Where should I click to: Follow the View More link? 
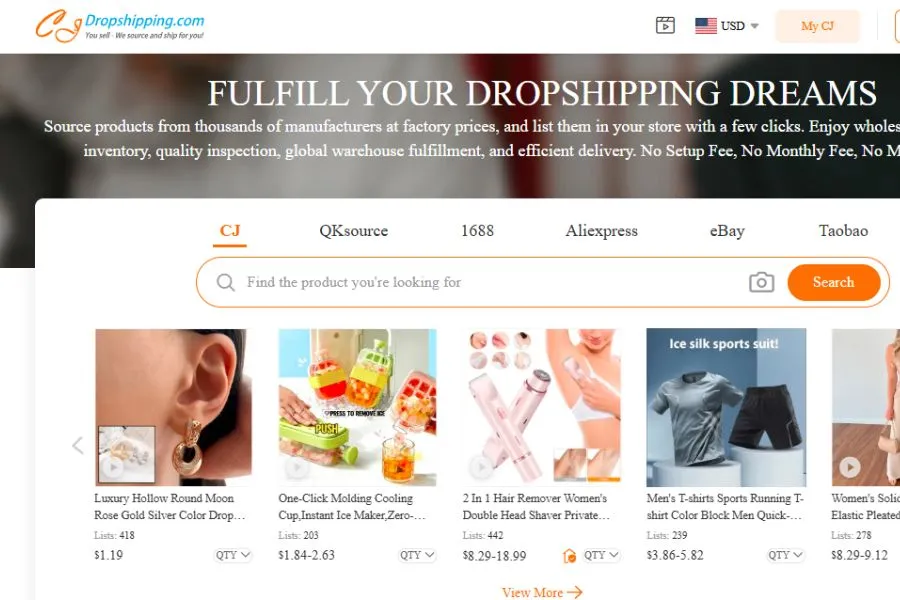click(x=542, y=592)
